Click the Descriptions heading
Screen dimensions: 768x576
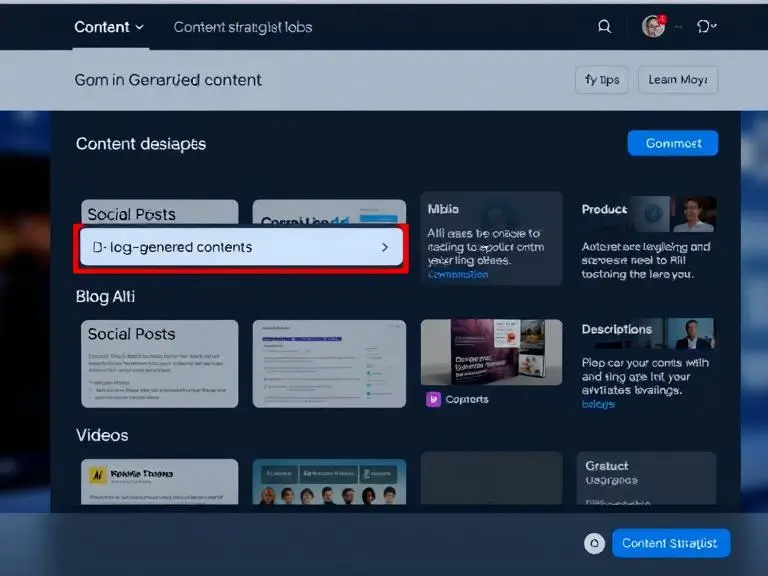coord(617,330)
